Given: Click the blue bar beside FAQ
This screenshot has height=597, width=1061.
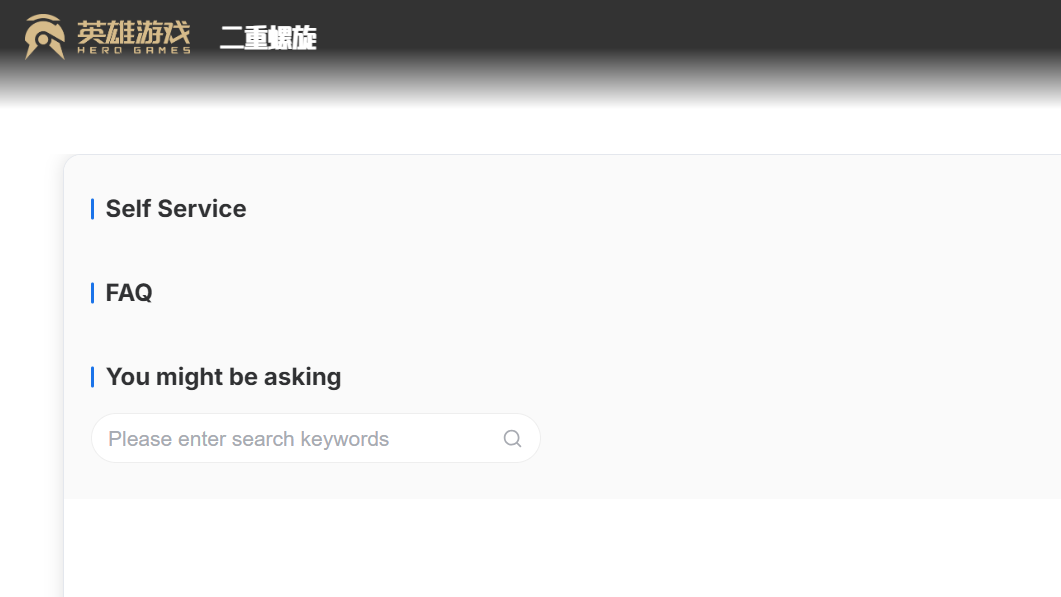Looking at the screenshot, I should pyautogui.click(x=92, y=293).
